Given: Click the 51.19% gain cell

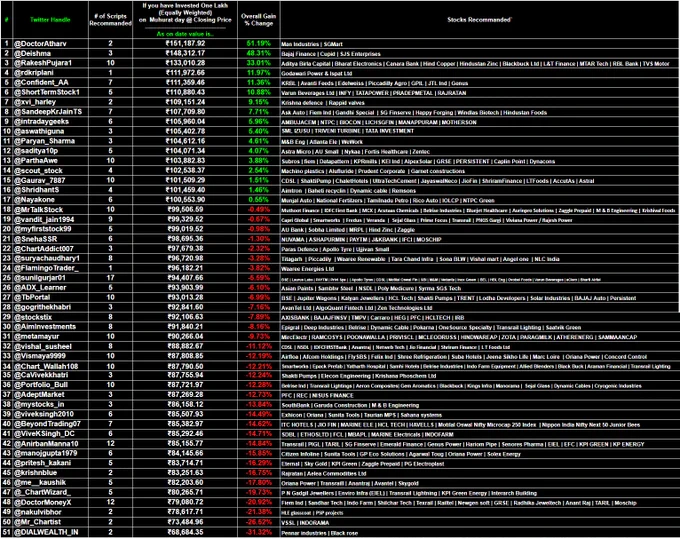Looking at the screenshot, I should point(258,43).
